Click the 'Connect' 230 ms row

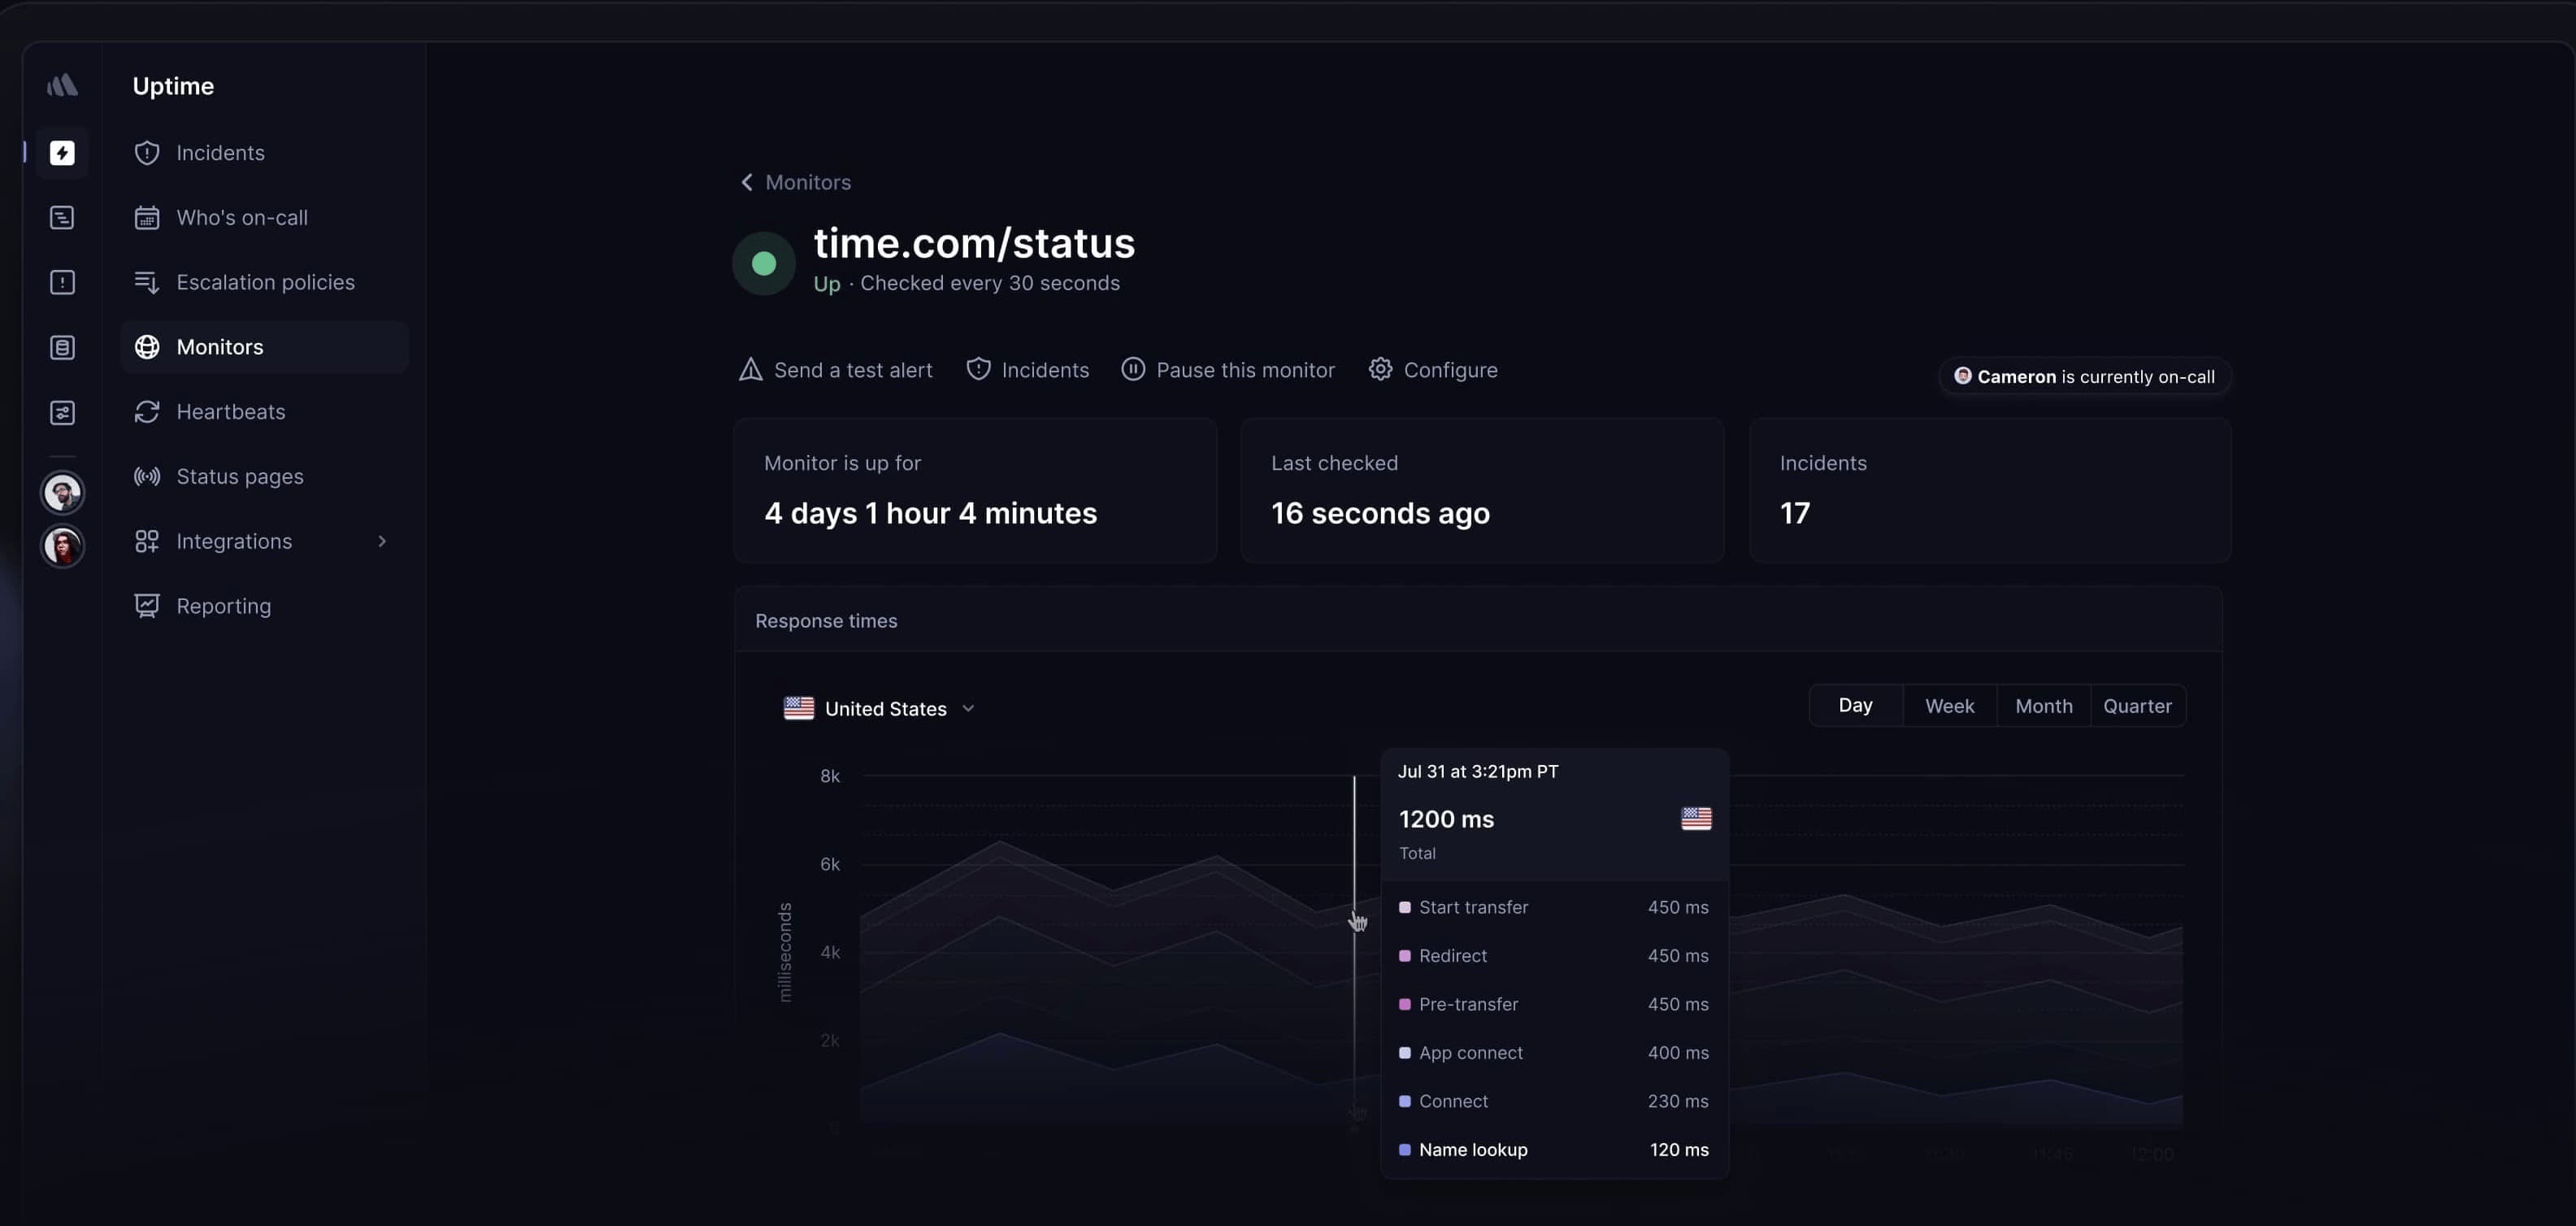click(x=1554, y=1102)
